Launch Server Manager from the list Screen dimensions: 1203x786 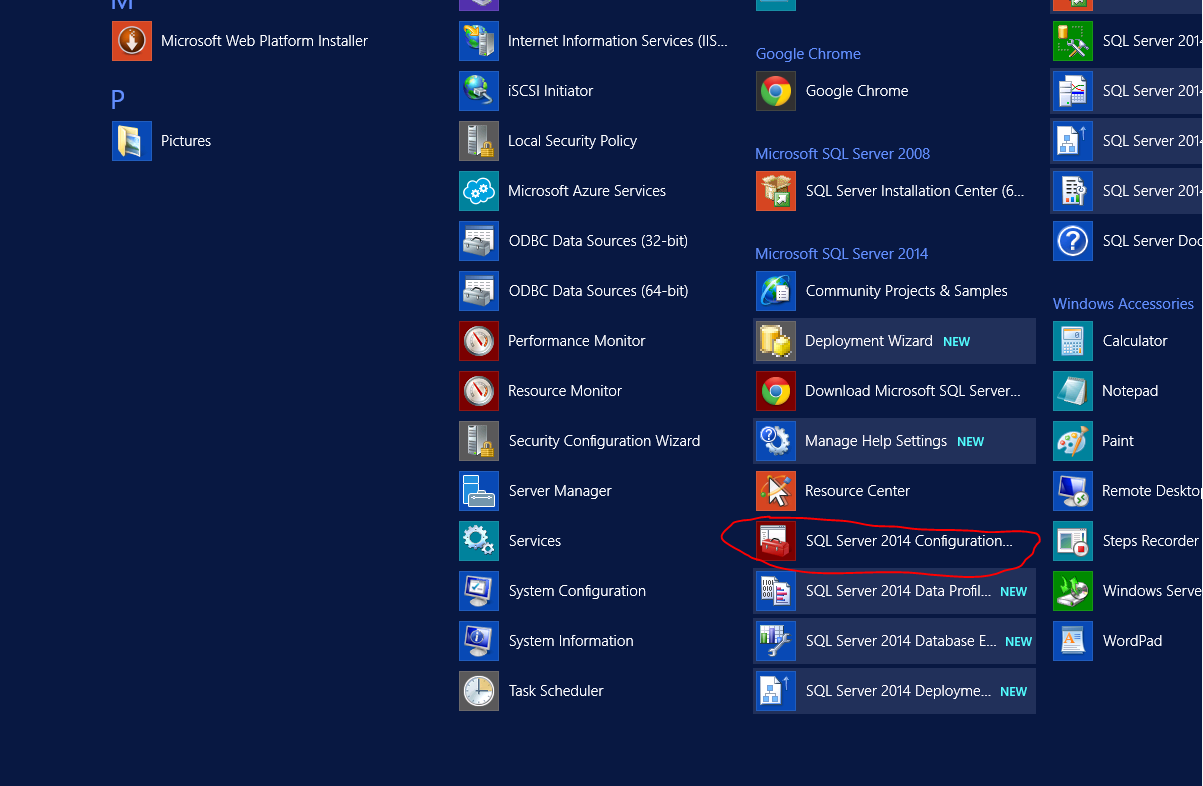(559, 491)
